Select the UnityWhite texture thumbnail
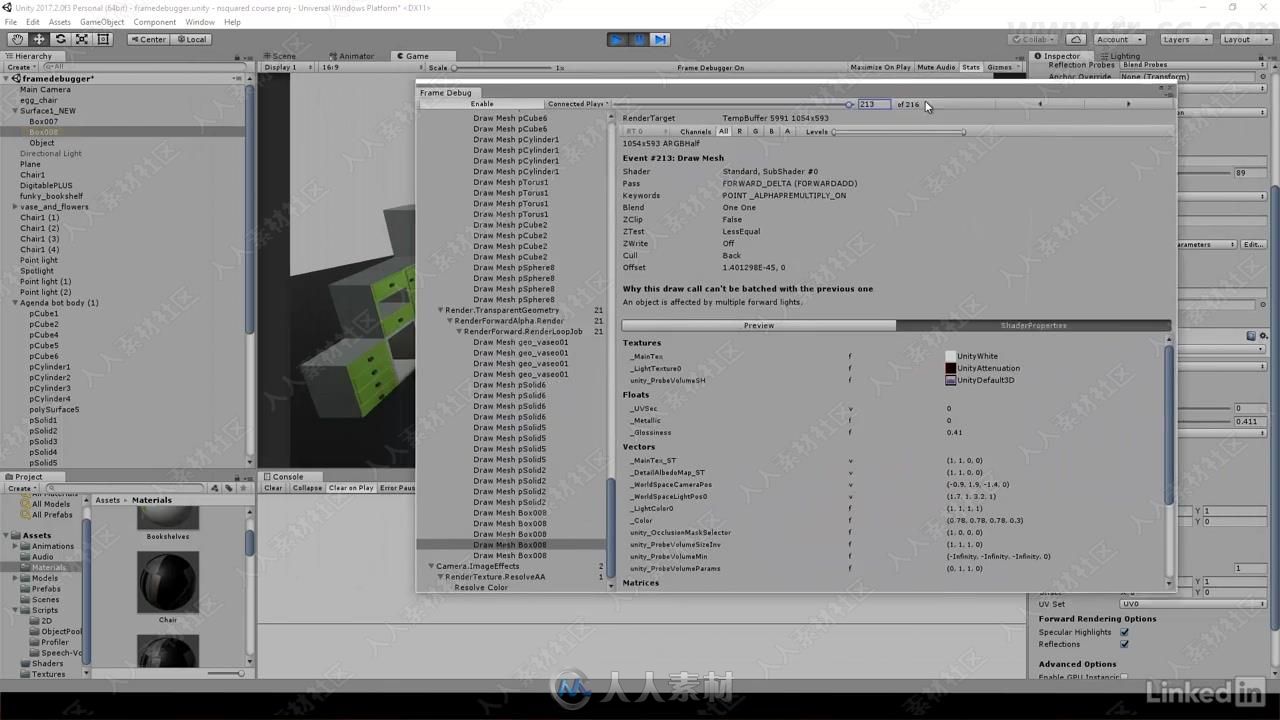This screenshot has height=720, width=1280. (x=950, y=356)
